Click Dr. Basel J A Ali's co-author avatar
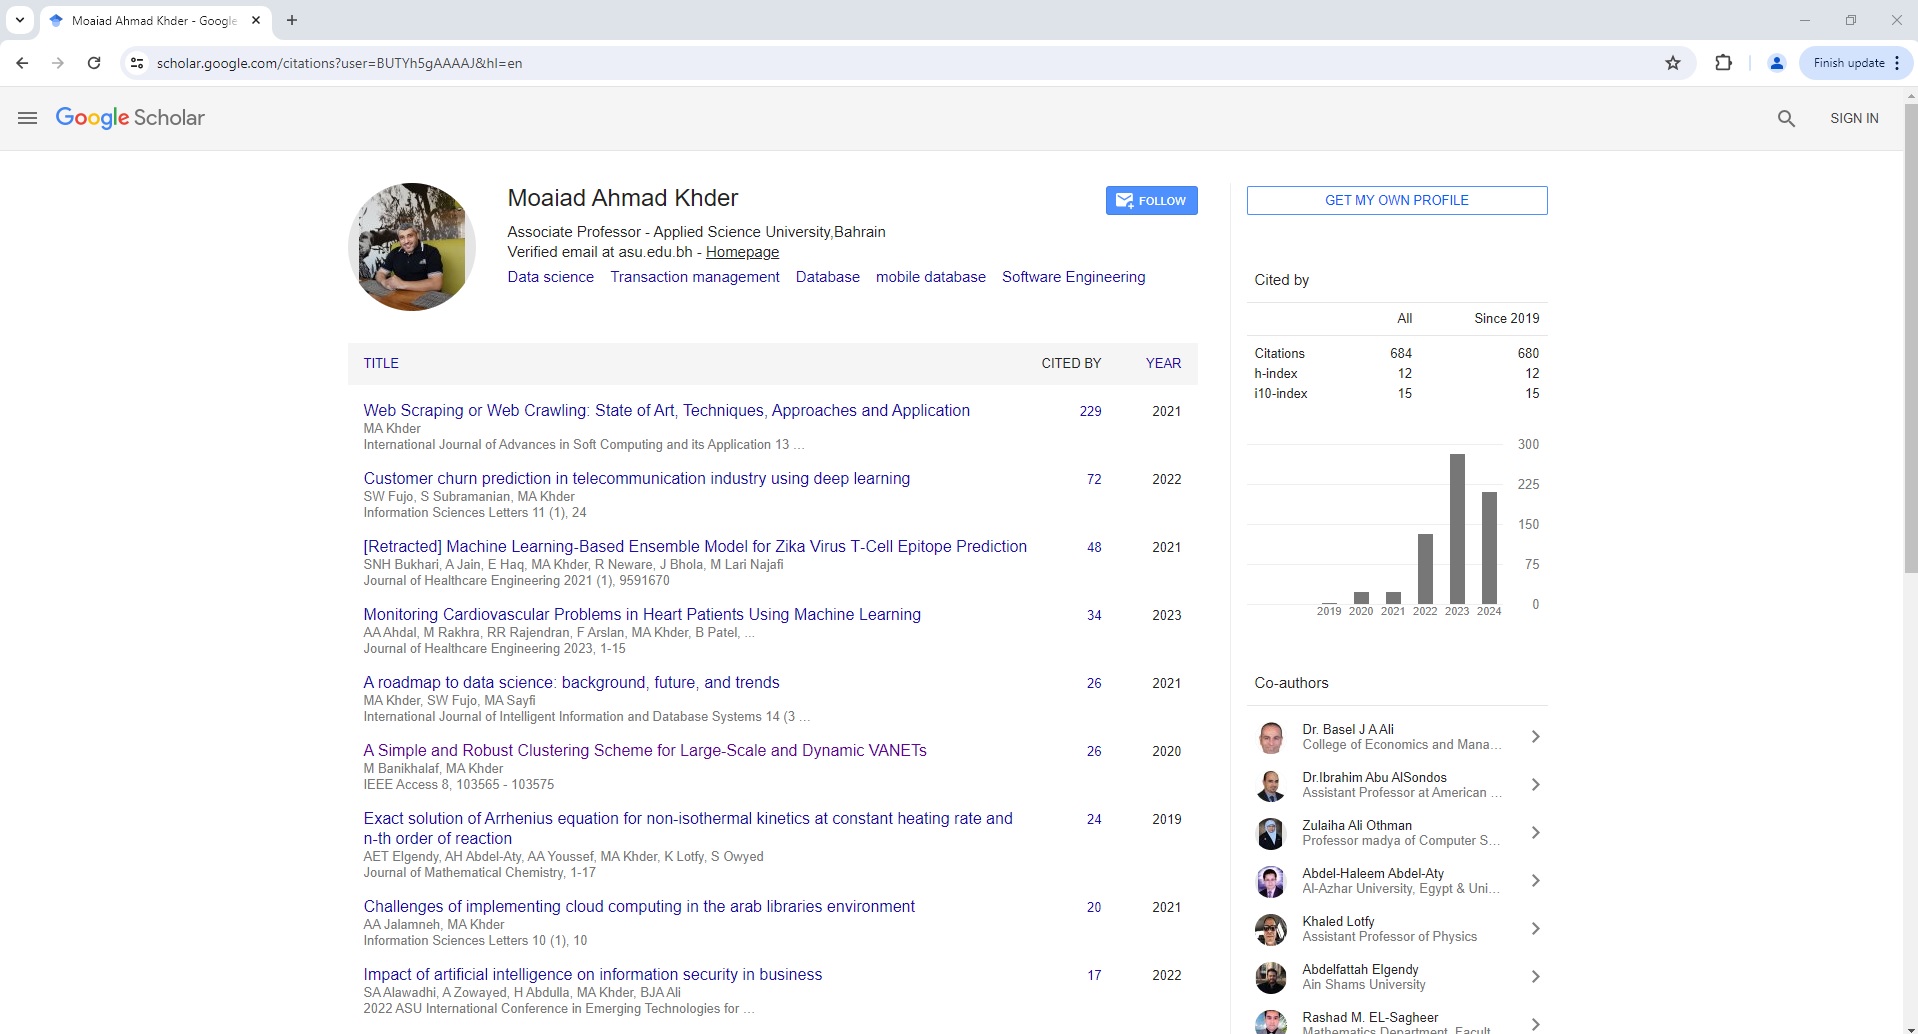Viewport: 1918px width, 1034px height. tap(1272, 737)
